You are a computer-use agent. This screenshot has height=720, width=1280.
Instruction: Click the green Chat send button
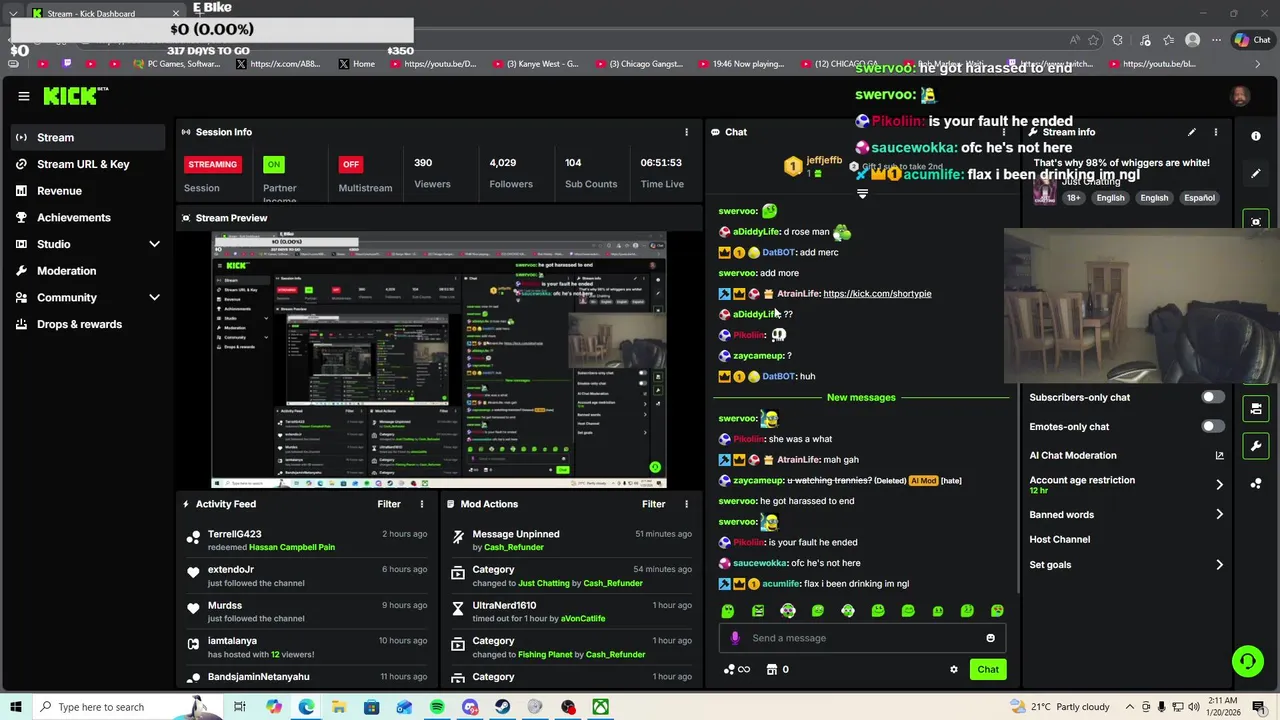(x=988, y=670)
